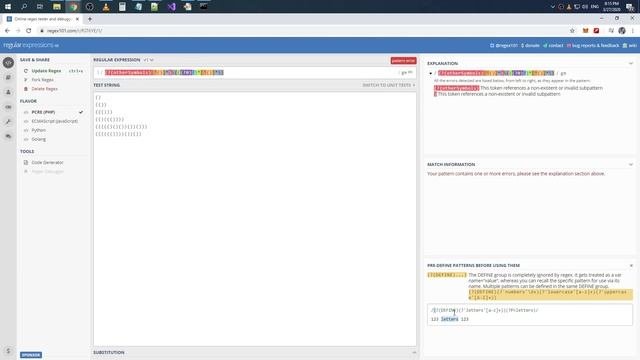Open a new browser tab
Viewport: 640px width, 360px height.
[x=90, y=19]
